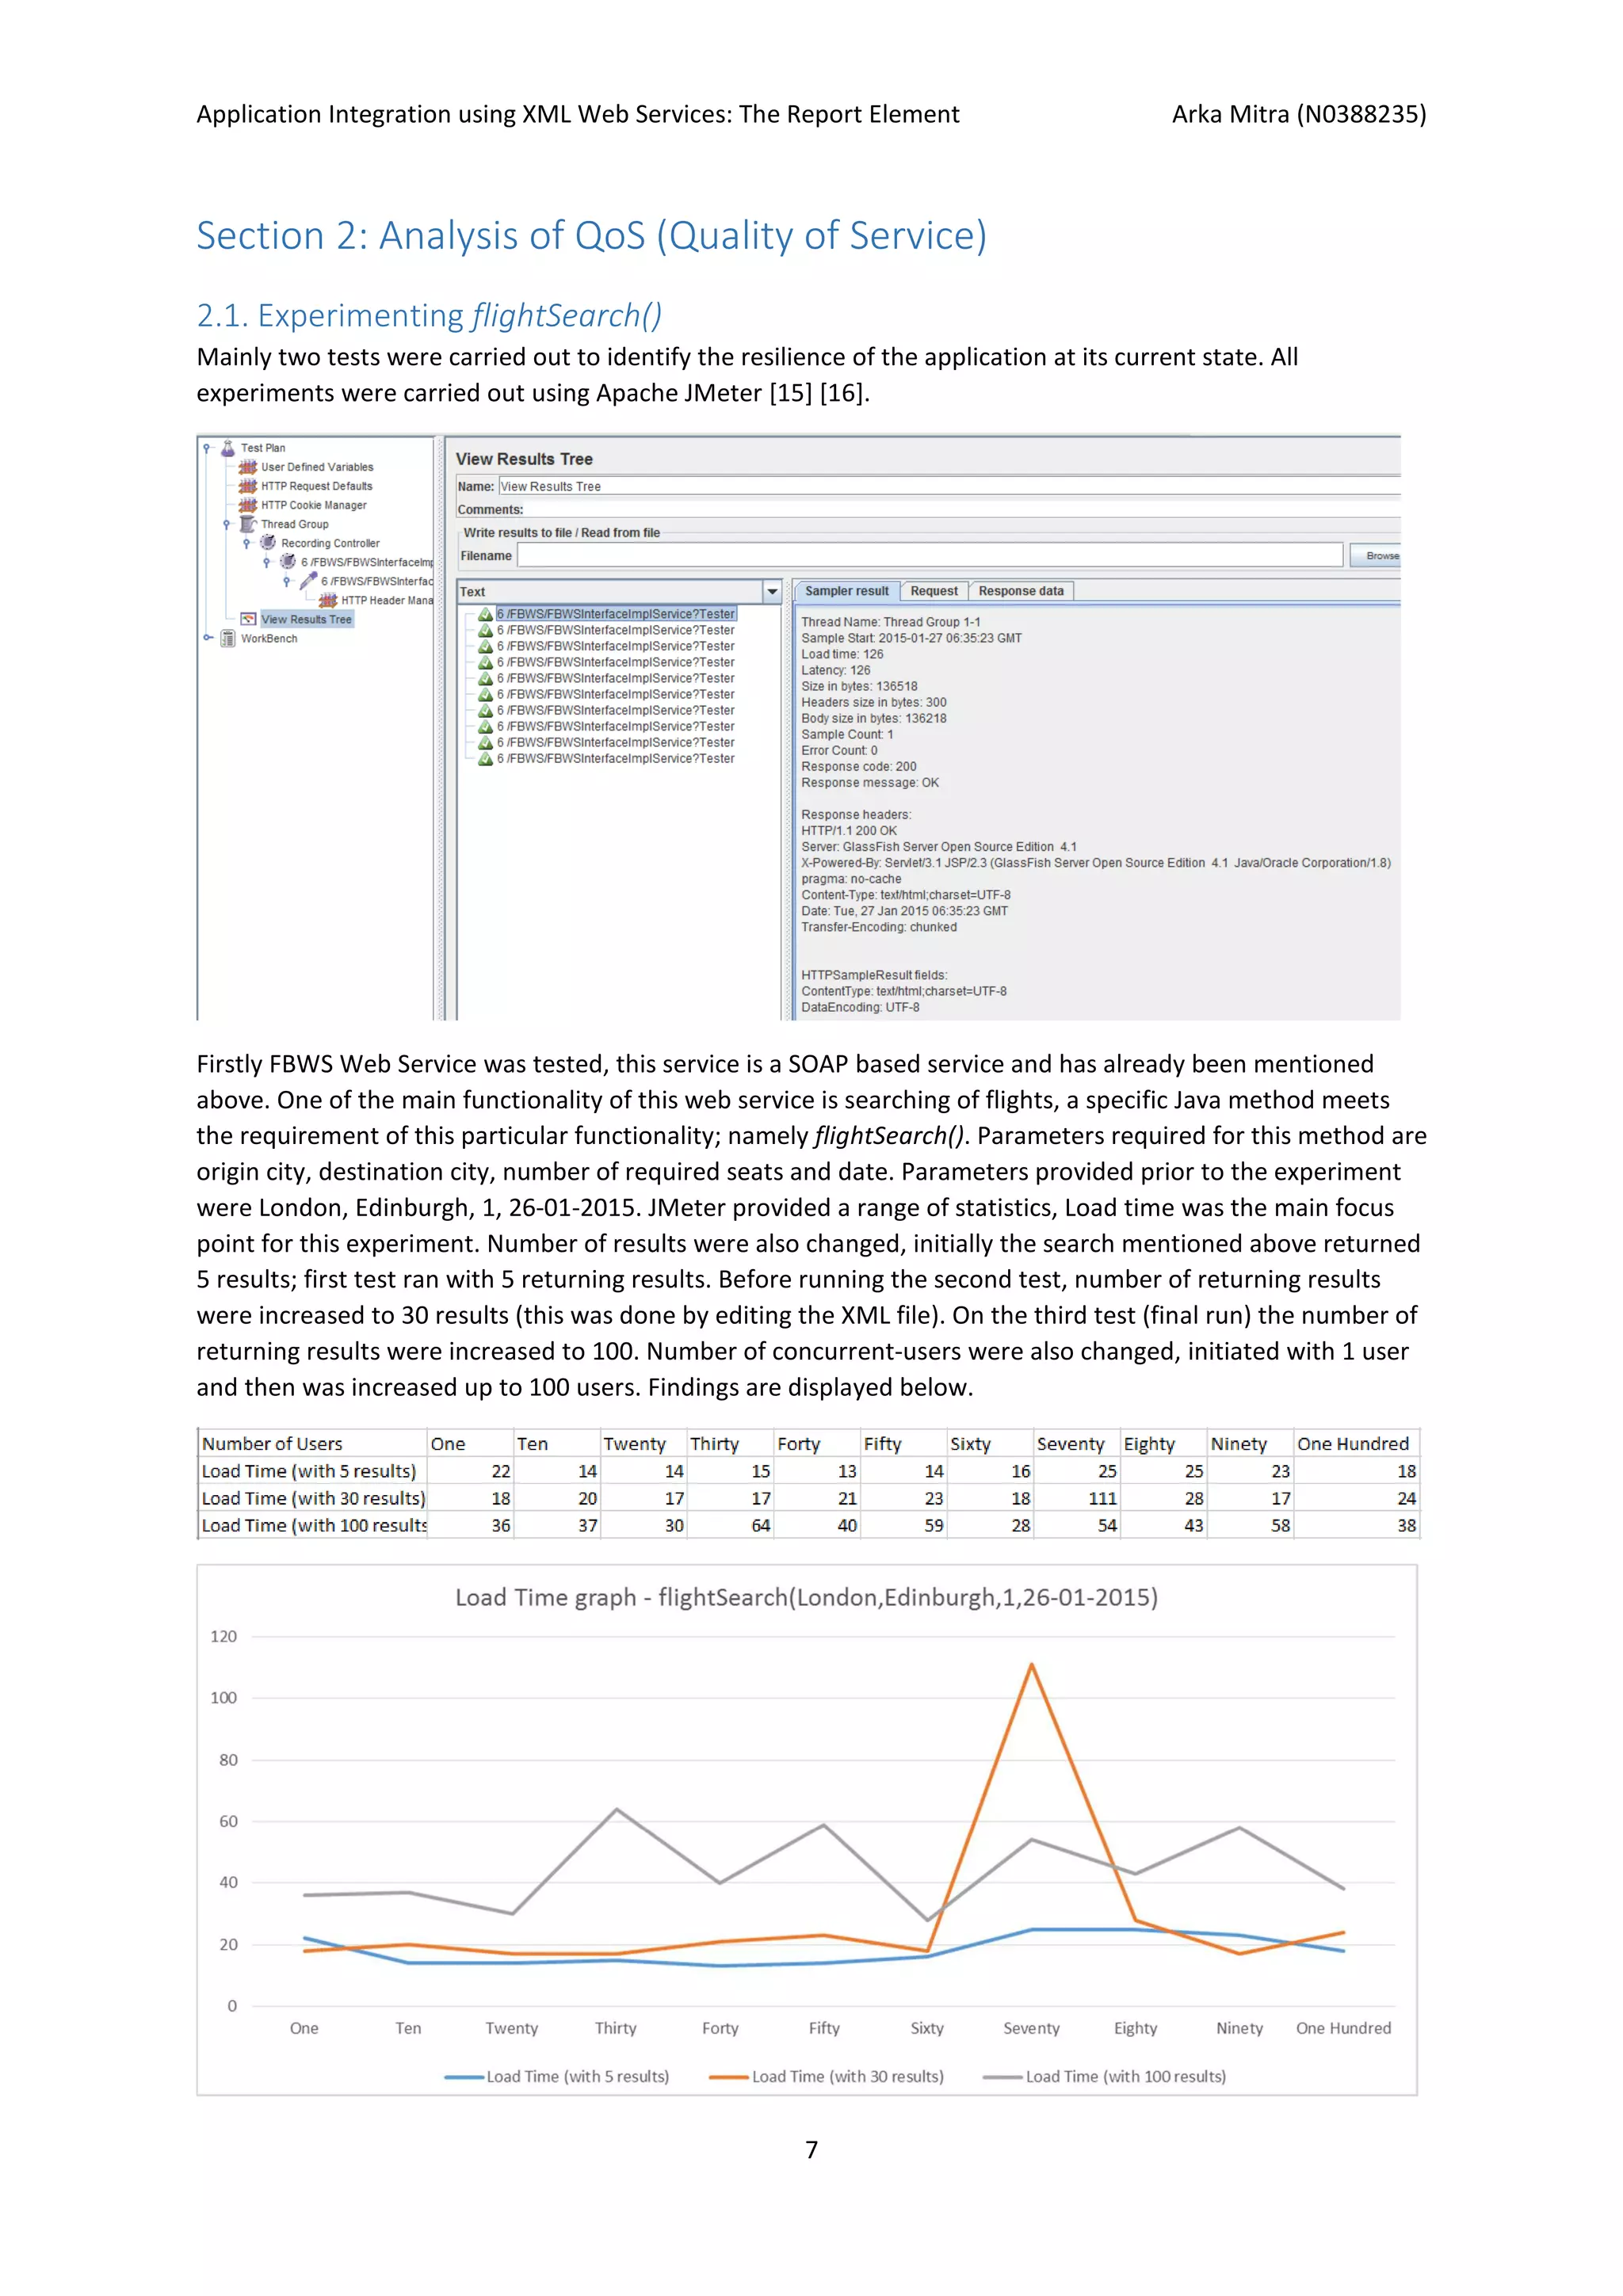Viewport: 1623px width, 2296px height.
Task: Select the User Defined Variables icon
Action: (248, 467)
